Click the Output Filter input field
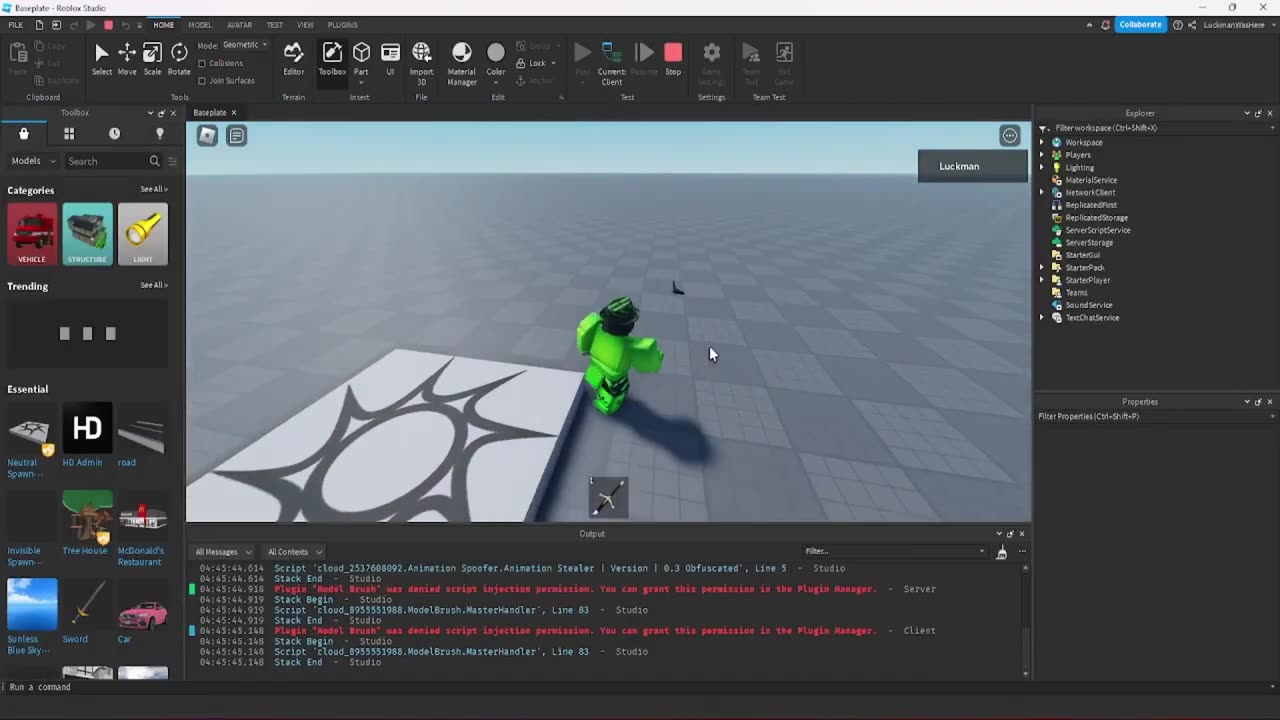The width and height of the screenshot is (1280, 720). click(x=895, y=551)
